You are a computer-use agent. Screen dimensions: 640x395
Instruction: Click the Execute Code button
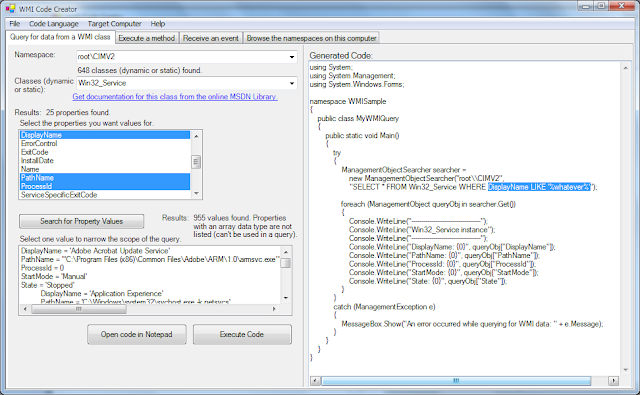pyautogui.click(x=242, y=334)
